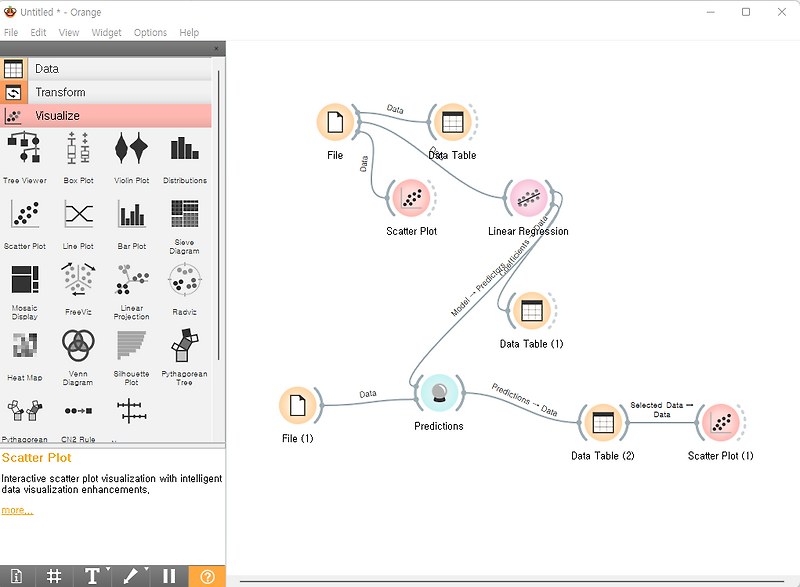800x587 pixels.
Task: Click the File node on canvas
Action: tap(335, 122)
